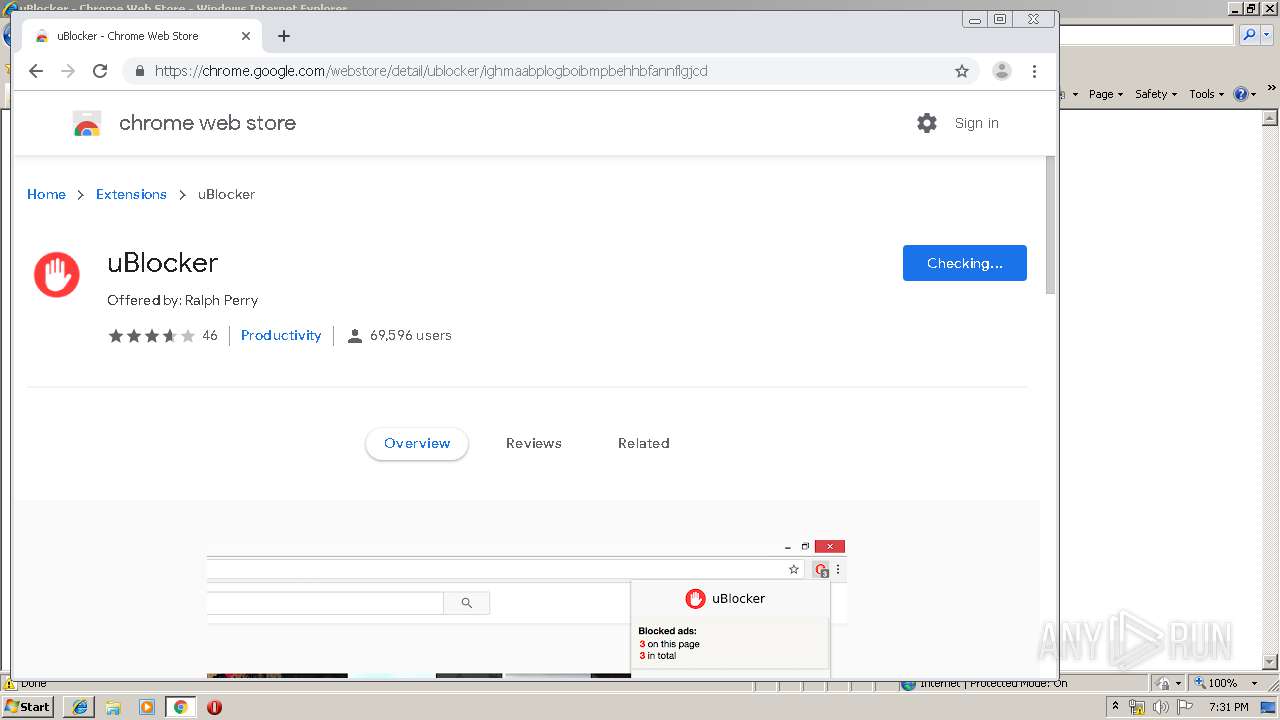Switch to the Reviews tab
Screen dimensions: 1280x720
[533, 443]
